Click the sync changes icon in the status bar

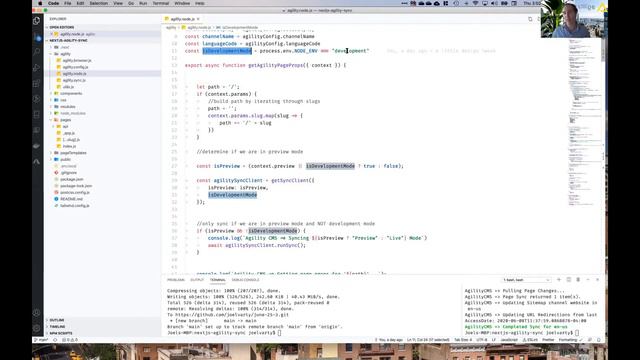coord(55,340)
